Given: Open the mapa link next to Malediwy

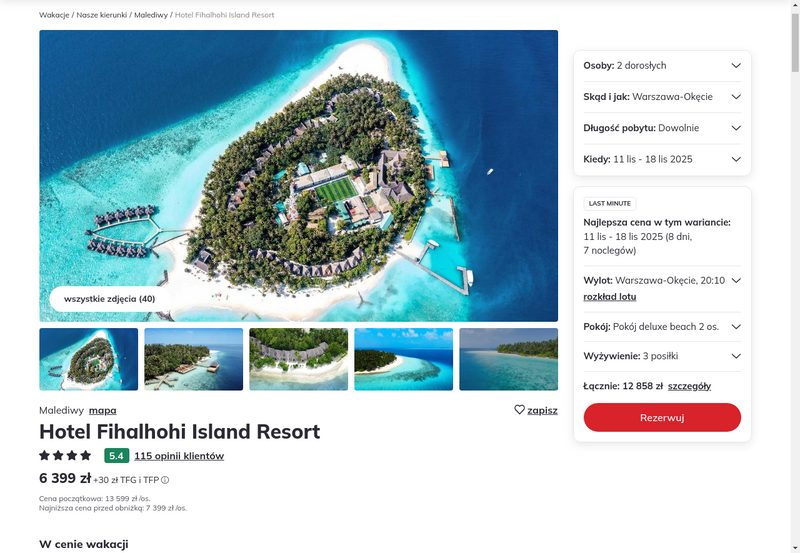Looking at the screenshot, I should pos(103,410).
